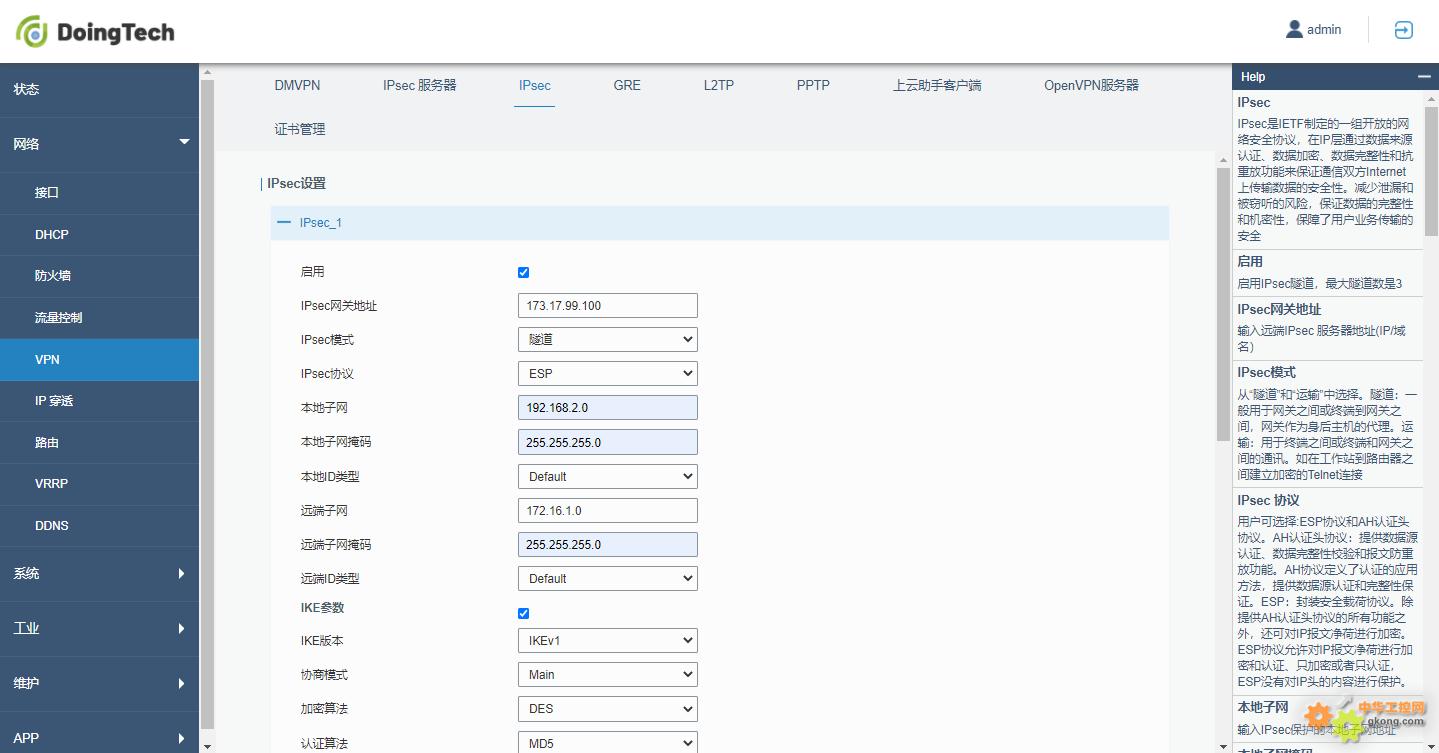Click the Help panel scrollbar

pos(1431,170)
